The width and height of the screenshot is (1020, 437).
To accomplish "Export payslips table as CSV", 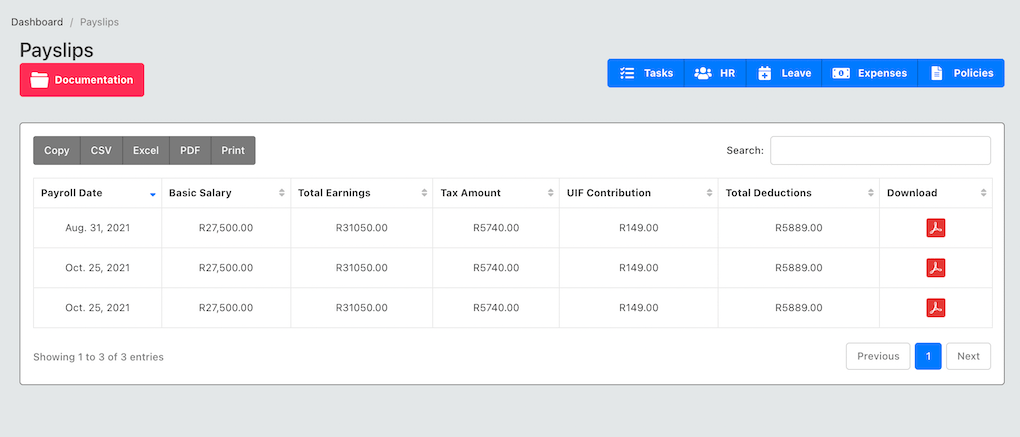I will [x=101, y=150].
